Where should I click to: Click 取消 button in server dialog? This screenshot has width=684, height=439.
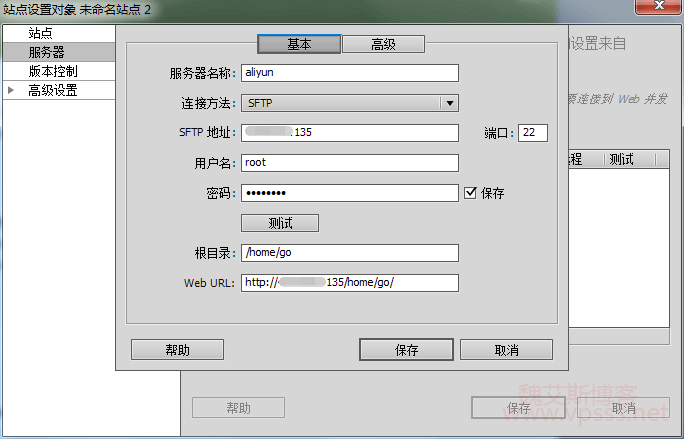pos(506,350)
